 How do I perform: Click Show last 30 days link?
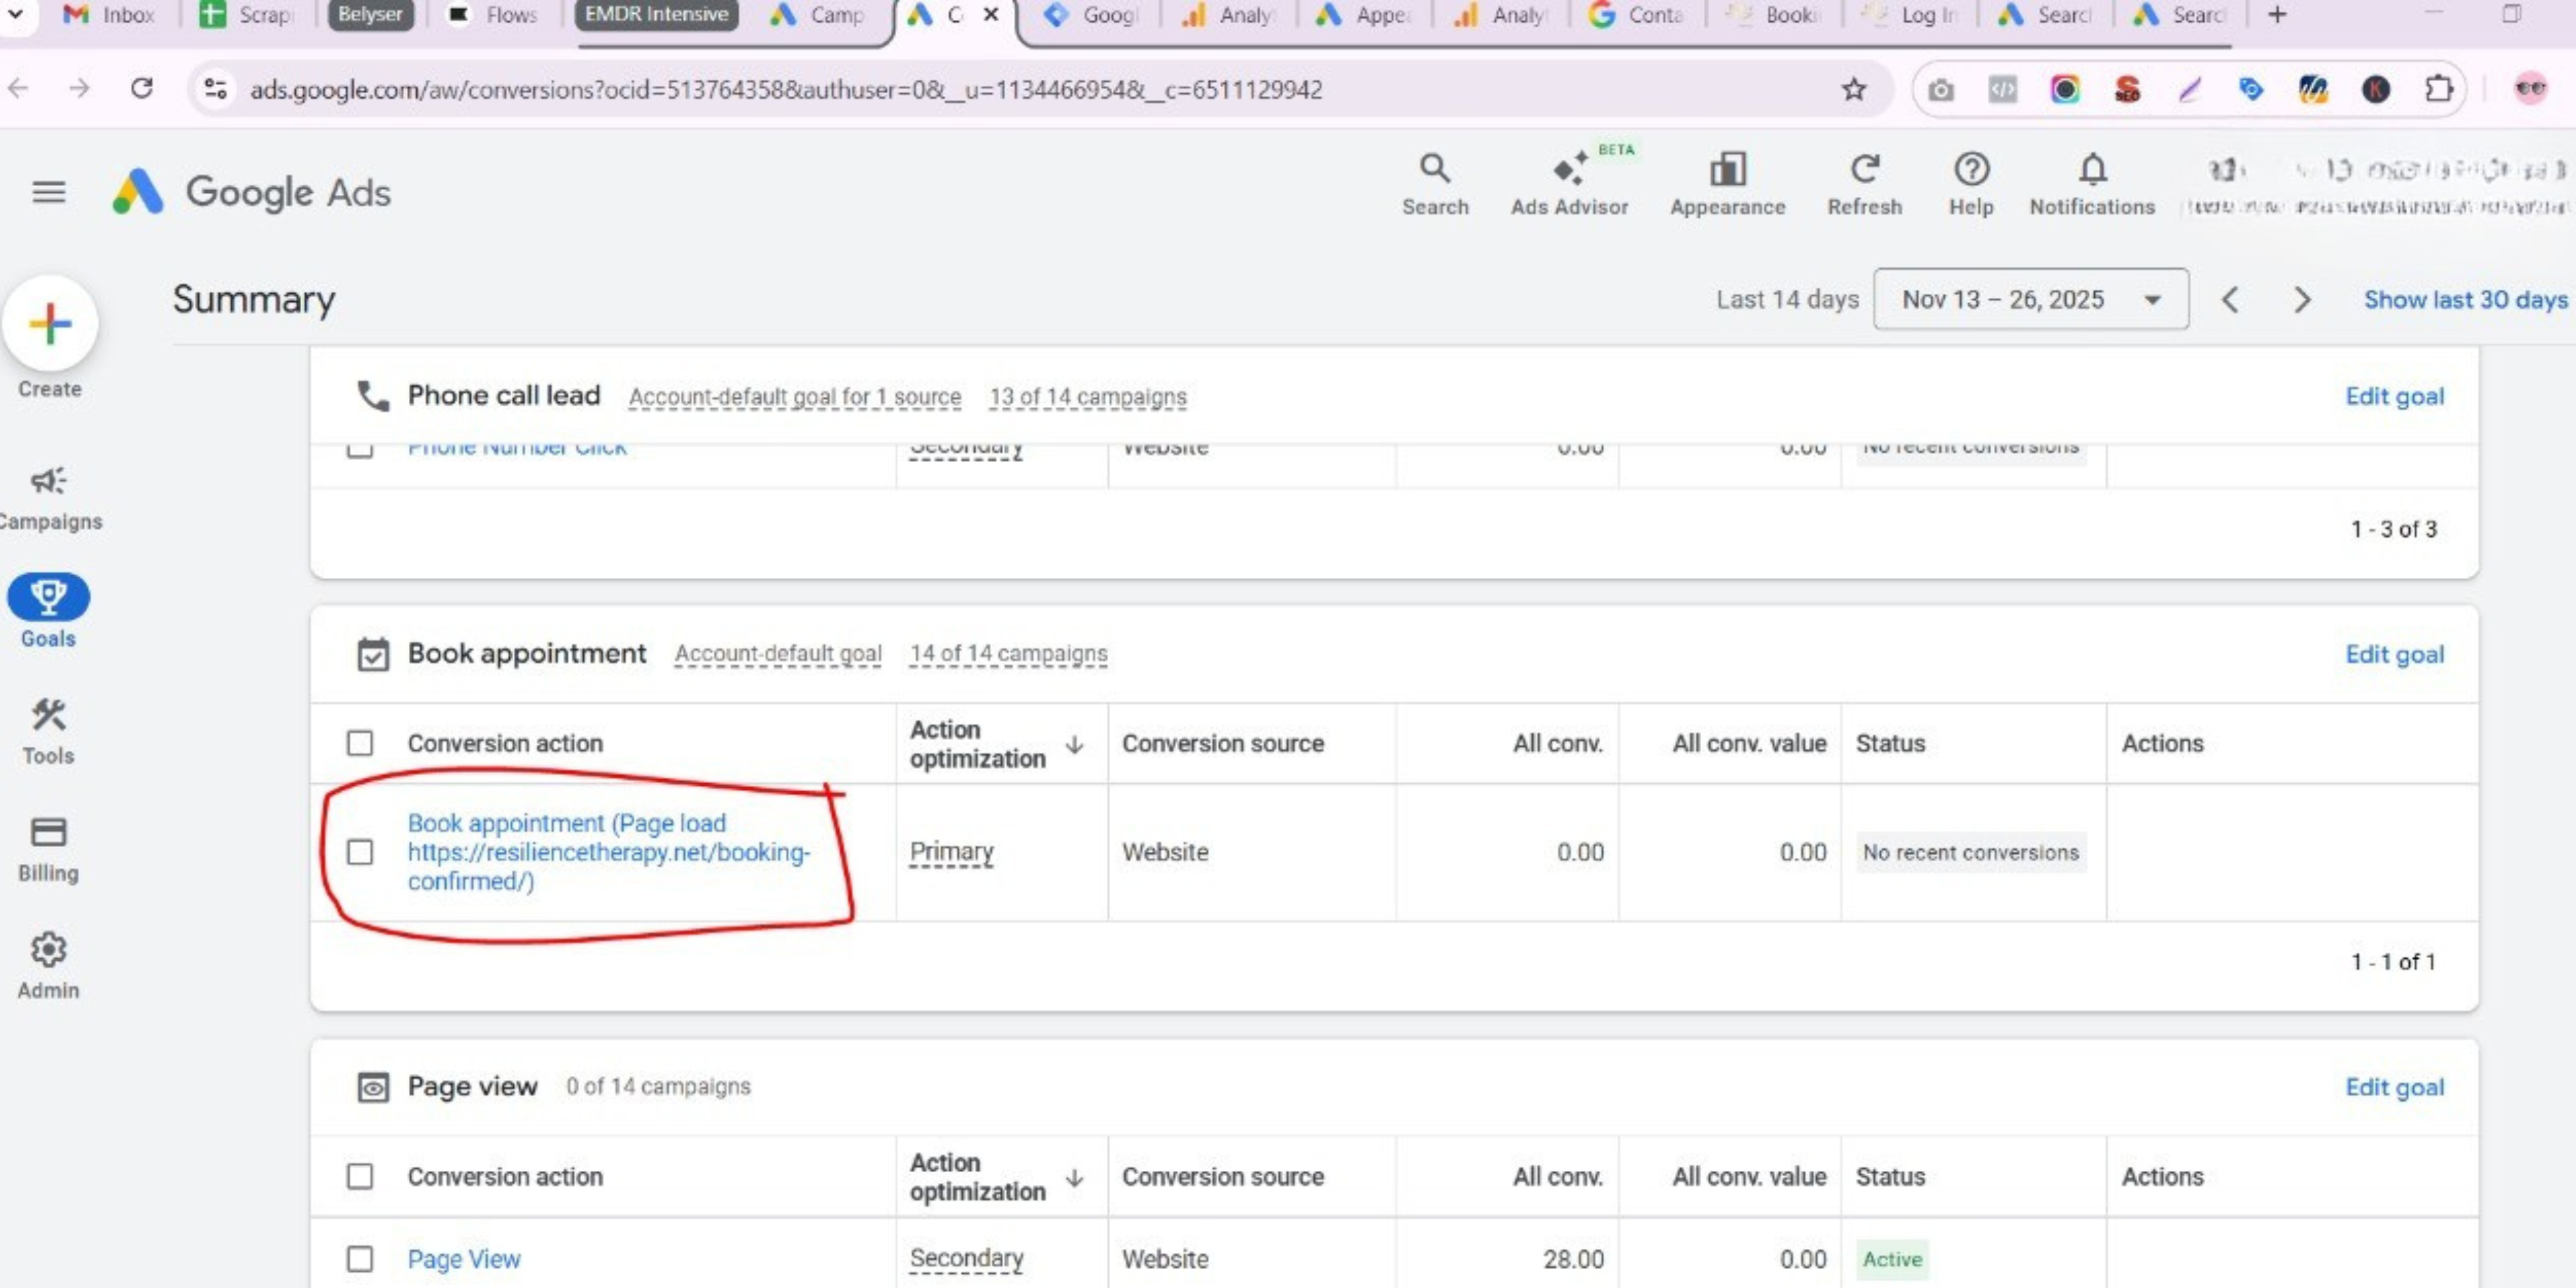pos(2464,299)
